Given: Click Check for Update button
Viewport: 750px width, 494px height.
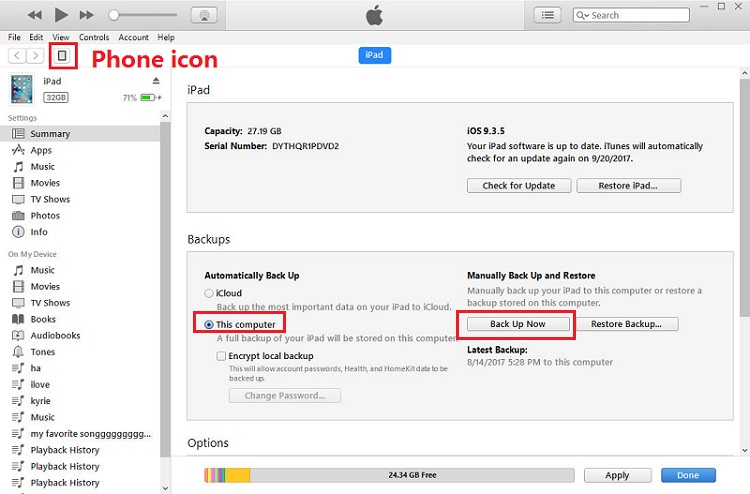Looking at the screenshot, I should 519,186.
